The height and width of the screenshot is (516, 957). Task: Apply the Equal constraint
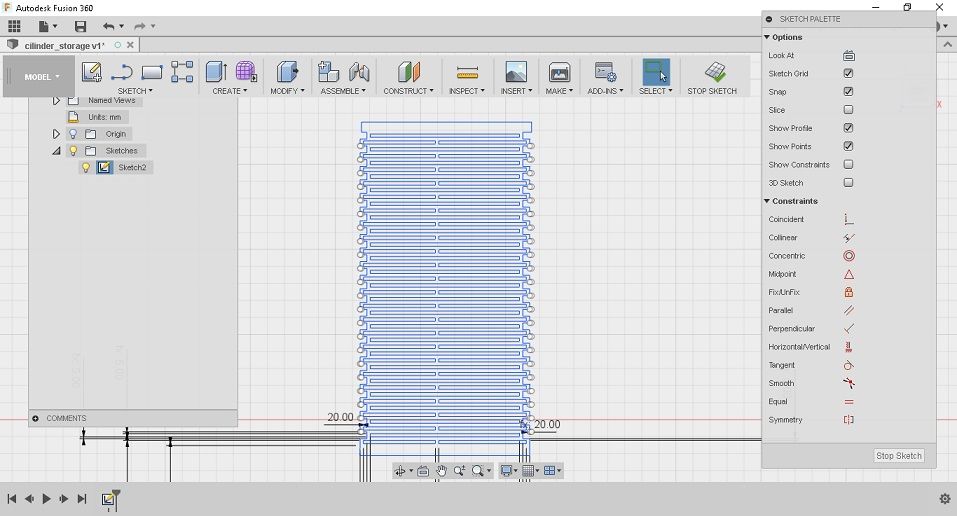point(848,401)
